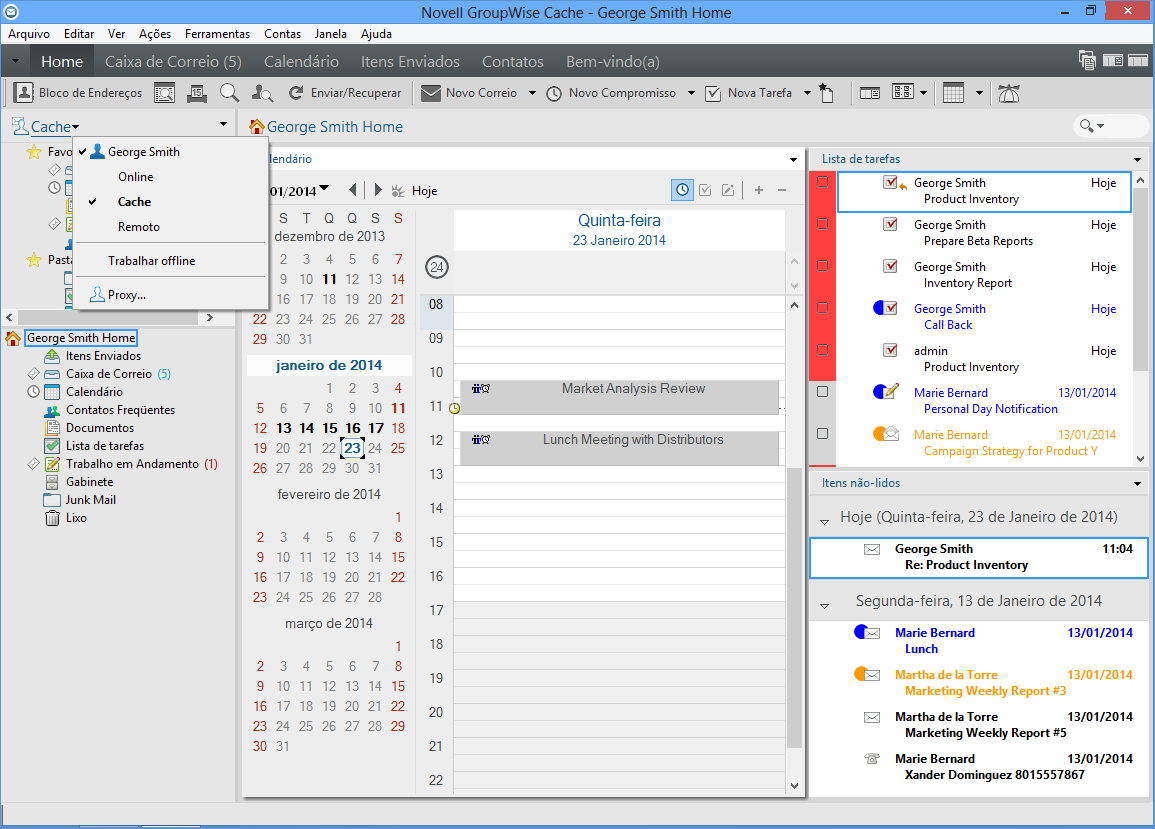
Task: Open the Calendário panel dropdown arrow
Action: click(793, 159)
